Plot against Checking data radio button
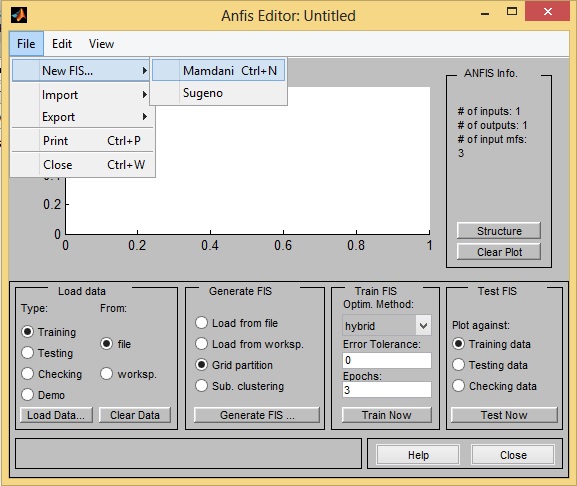 coord(459,386)
